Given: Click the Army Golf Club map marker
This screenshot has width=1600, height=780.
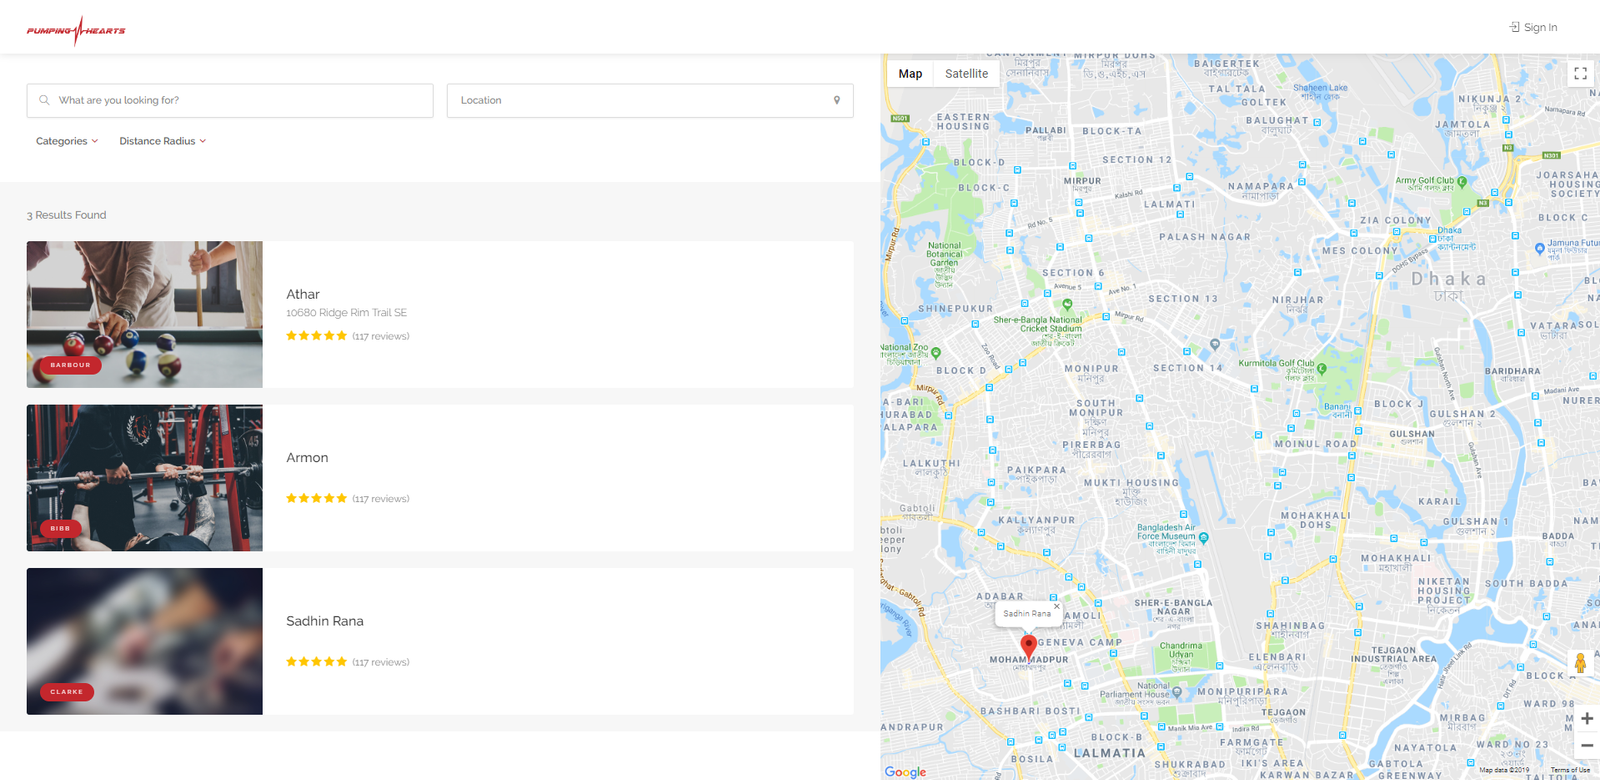Looking at the screenshot, I should coord(1462,182).
